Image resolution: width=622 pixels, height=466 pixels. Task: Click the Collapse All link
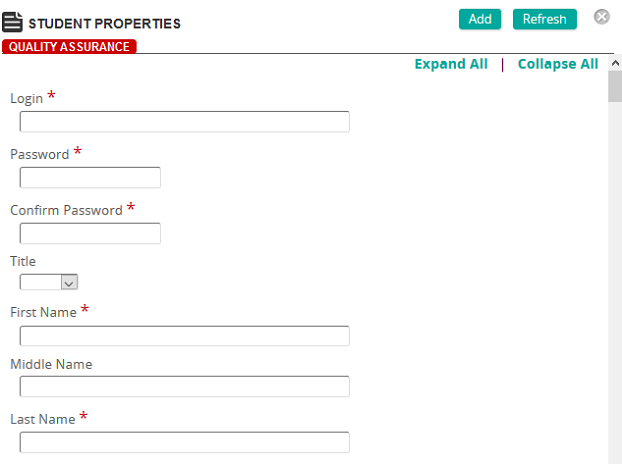pyautogui.click(x=558, y=64)
